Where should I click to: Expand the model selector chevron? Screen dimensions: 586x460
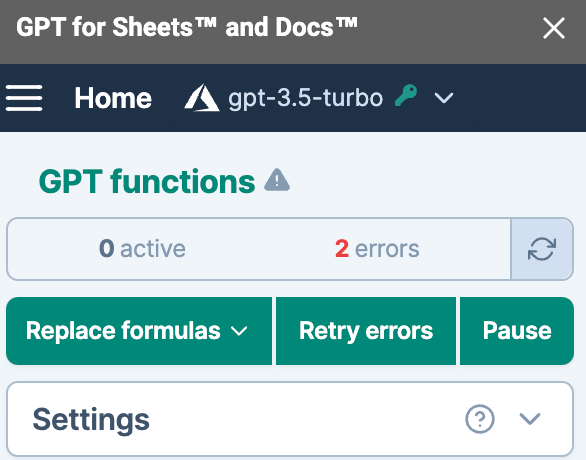(x=444, y=98)
